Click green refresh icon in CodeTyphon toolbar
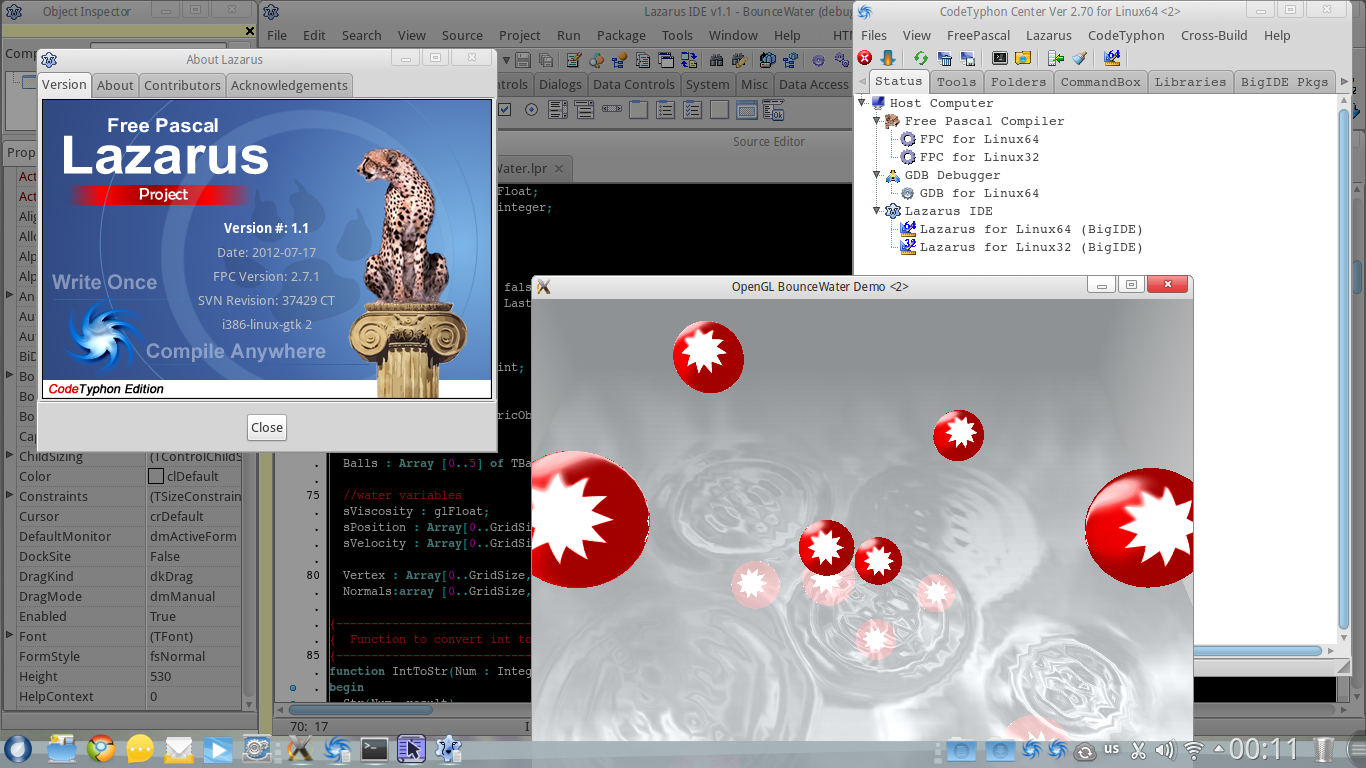1366x768 pixels. click(921, 58)
